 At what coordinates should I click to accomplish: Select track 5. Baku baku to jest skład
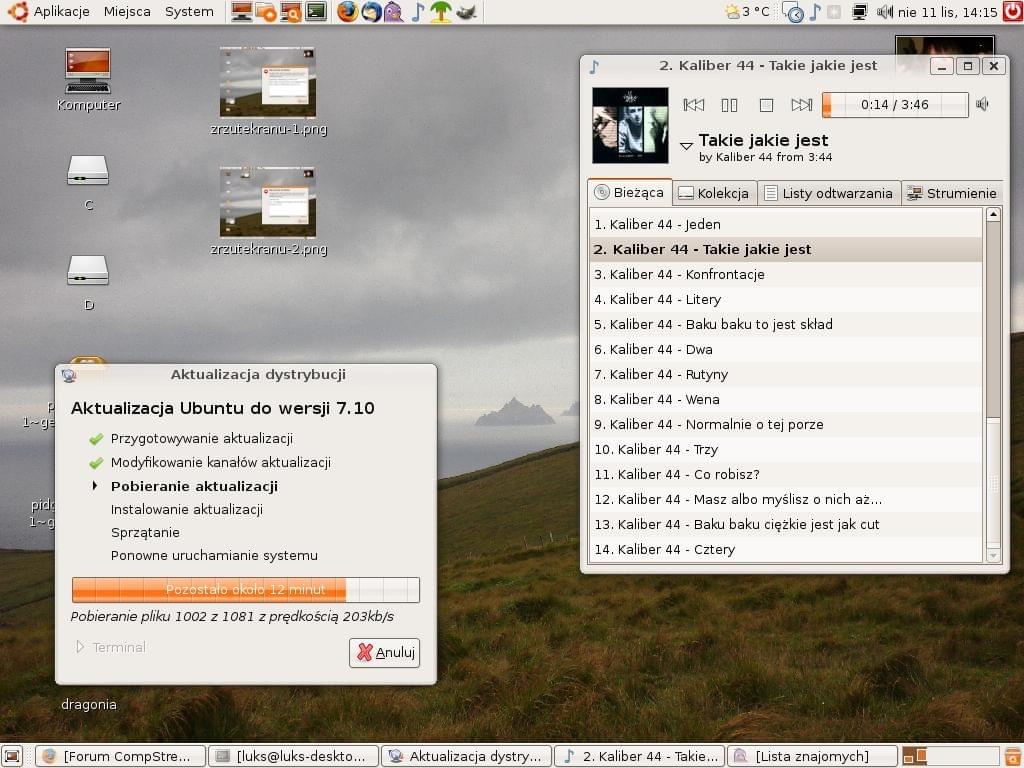(x=786, y=324)
